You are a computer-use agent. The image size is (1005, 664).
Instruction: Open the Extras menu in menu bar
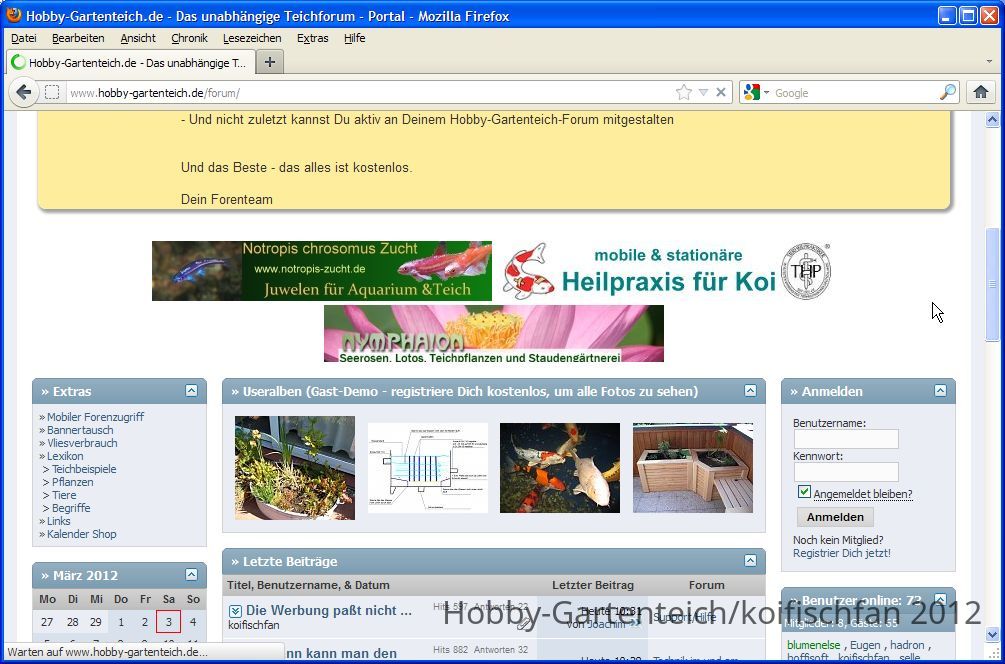click(x=313, y=38)
